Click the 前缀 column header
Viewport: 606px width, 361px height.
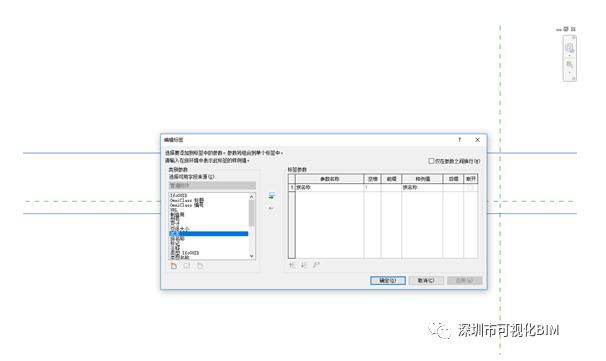point(392,179)
